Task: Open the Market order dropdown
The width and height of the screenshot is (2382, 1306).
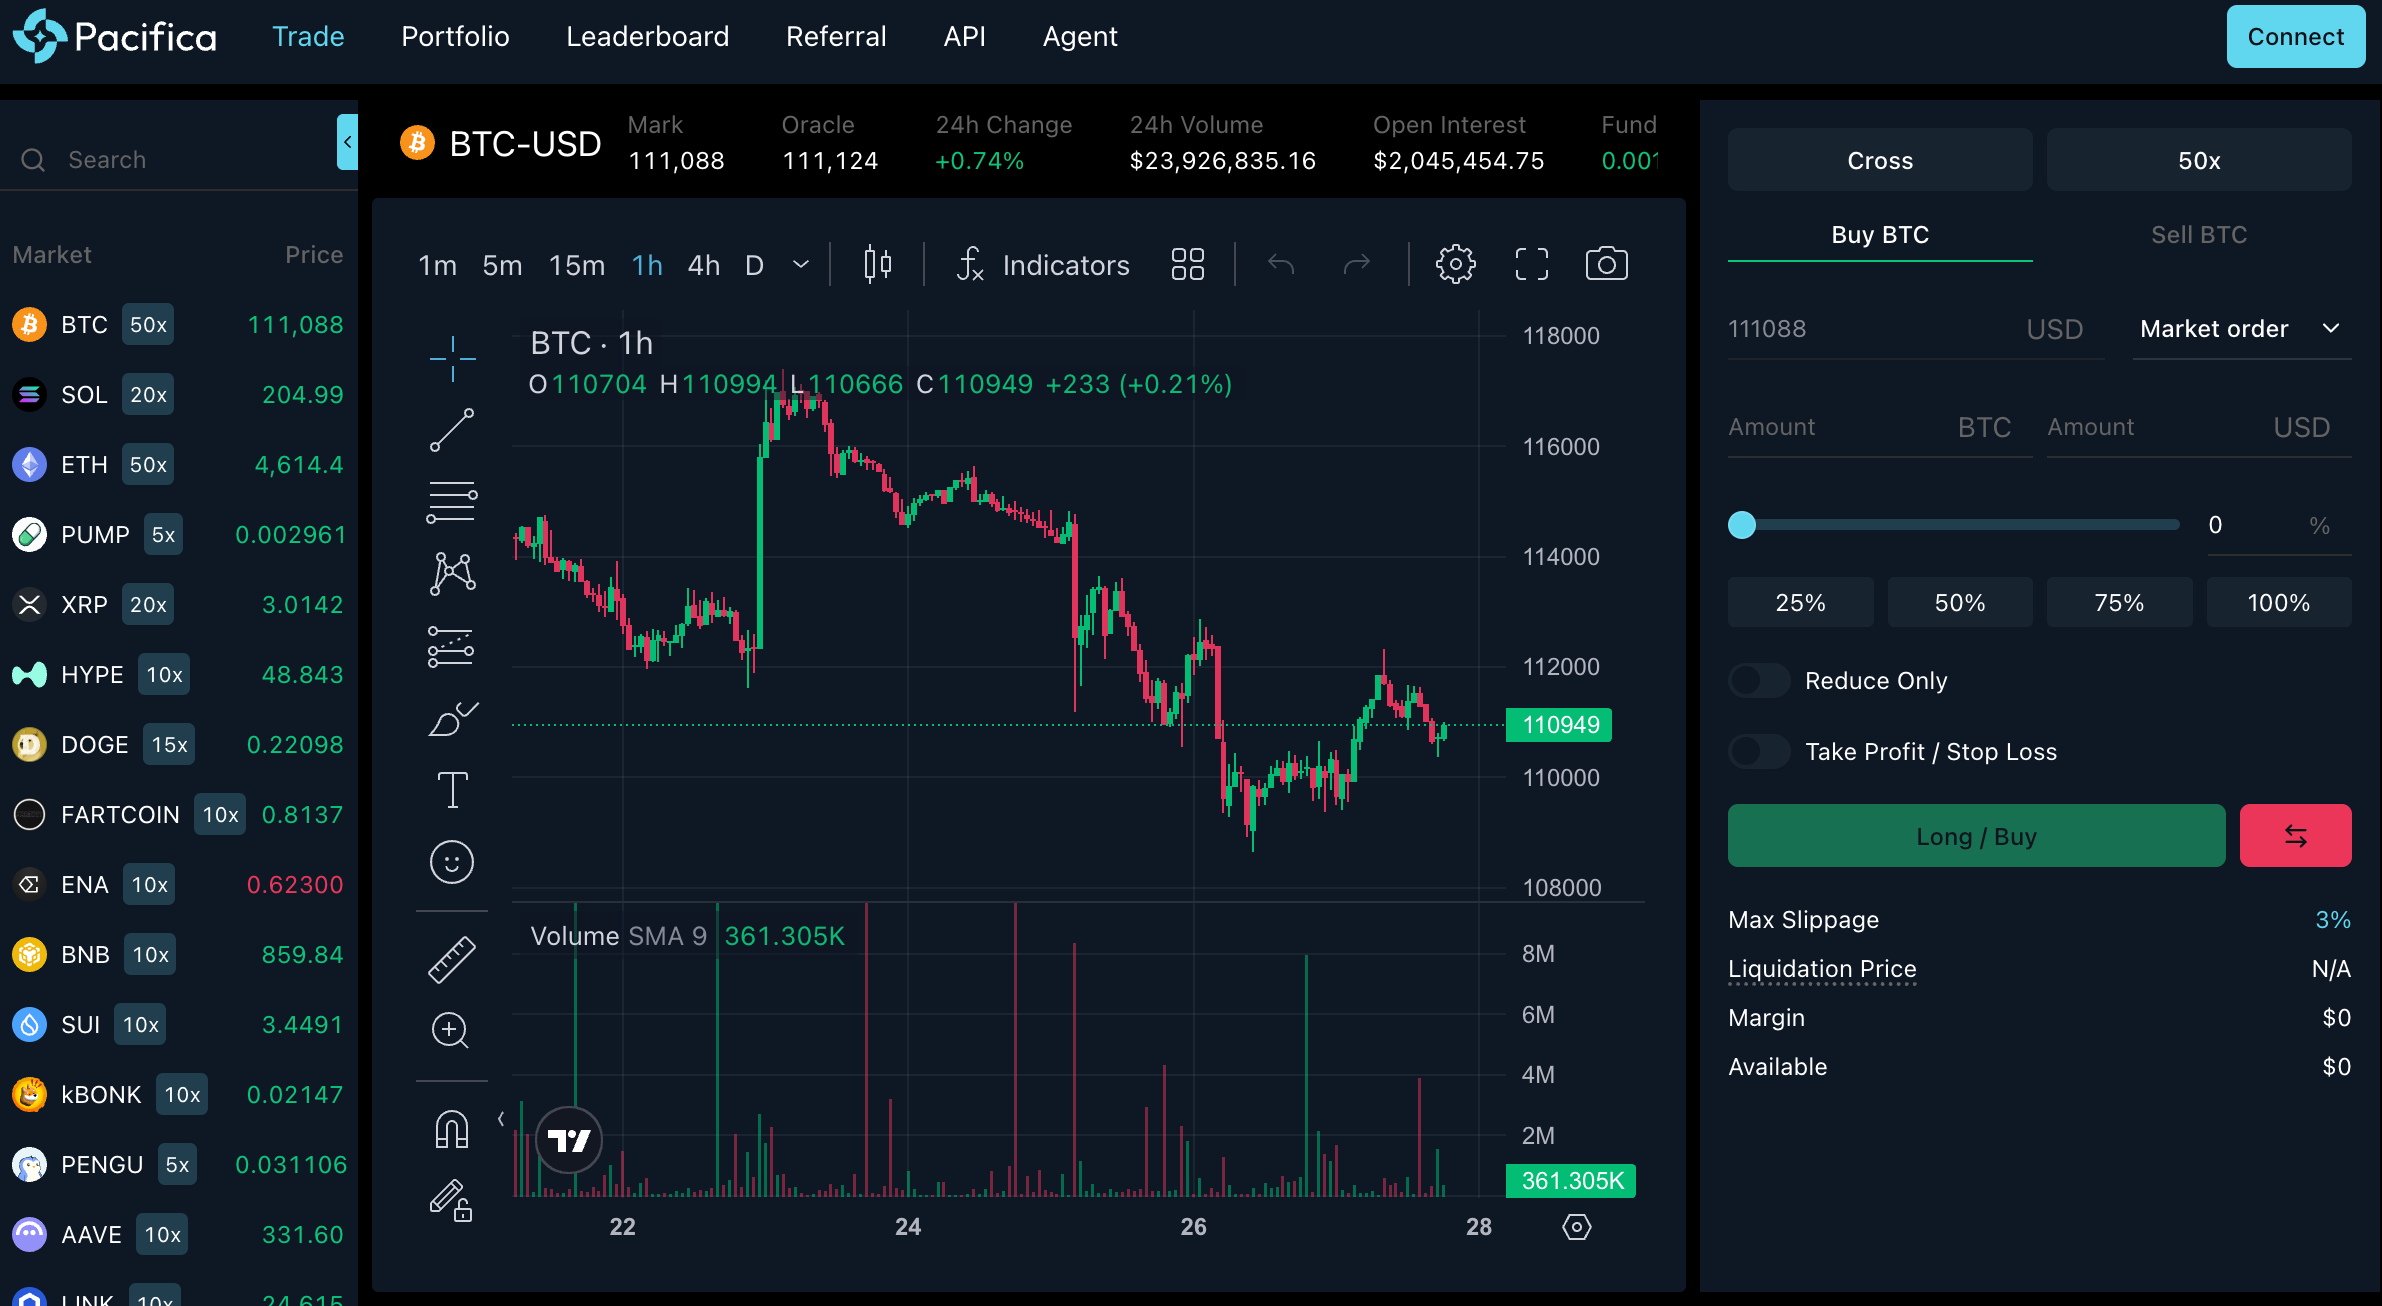Action: (2240, 329)
